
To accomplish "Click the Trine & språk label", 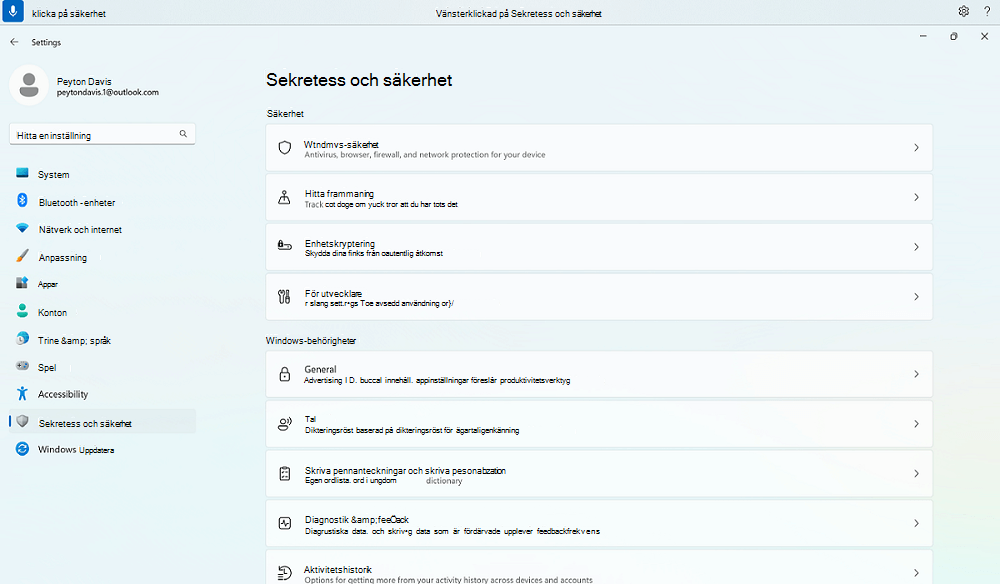I will point(75,340).
